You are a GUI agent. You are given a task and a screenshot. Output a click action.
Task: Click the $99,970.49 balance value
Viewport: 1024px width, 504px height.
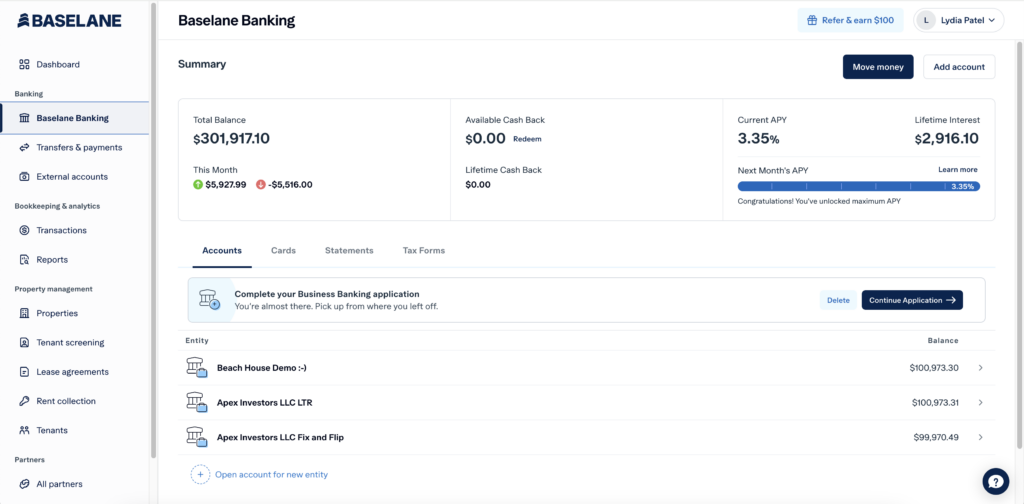[x=936, y=437]
